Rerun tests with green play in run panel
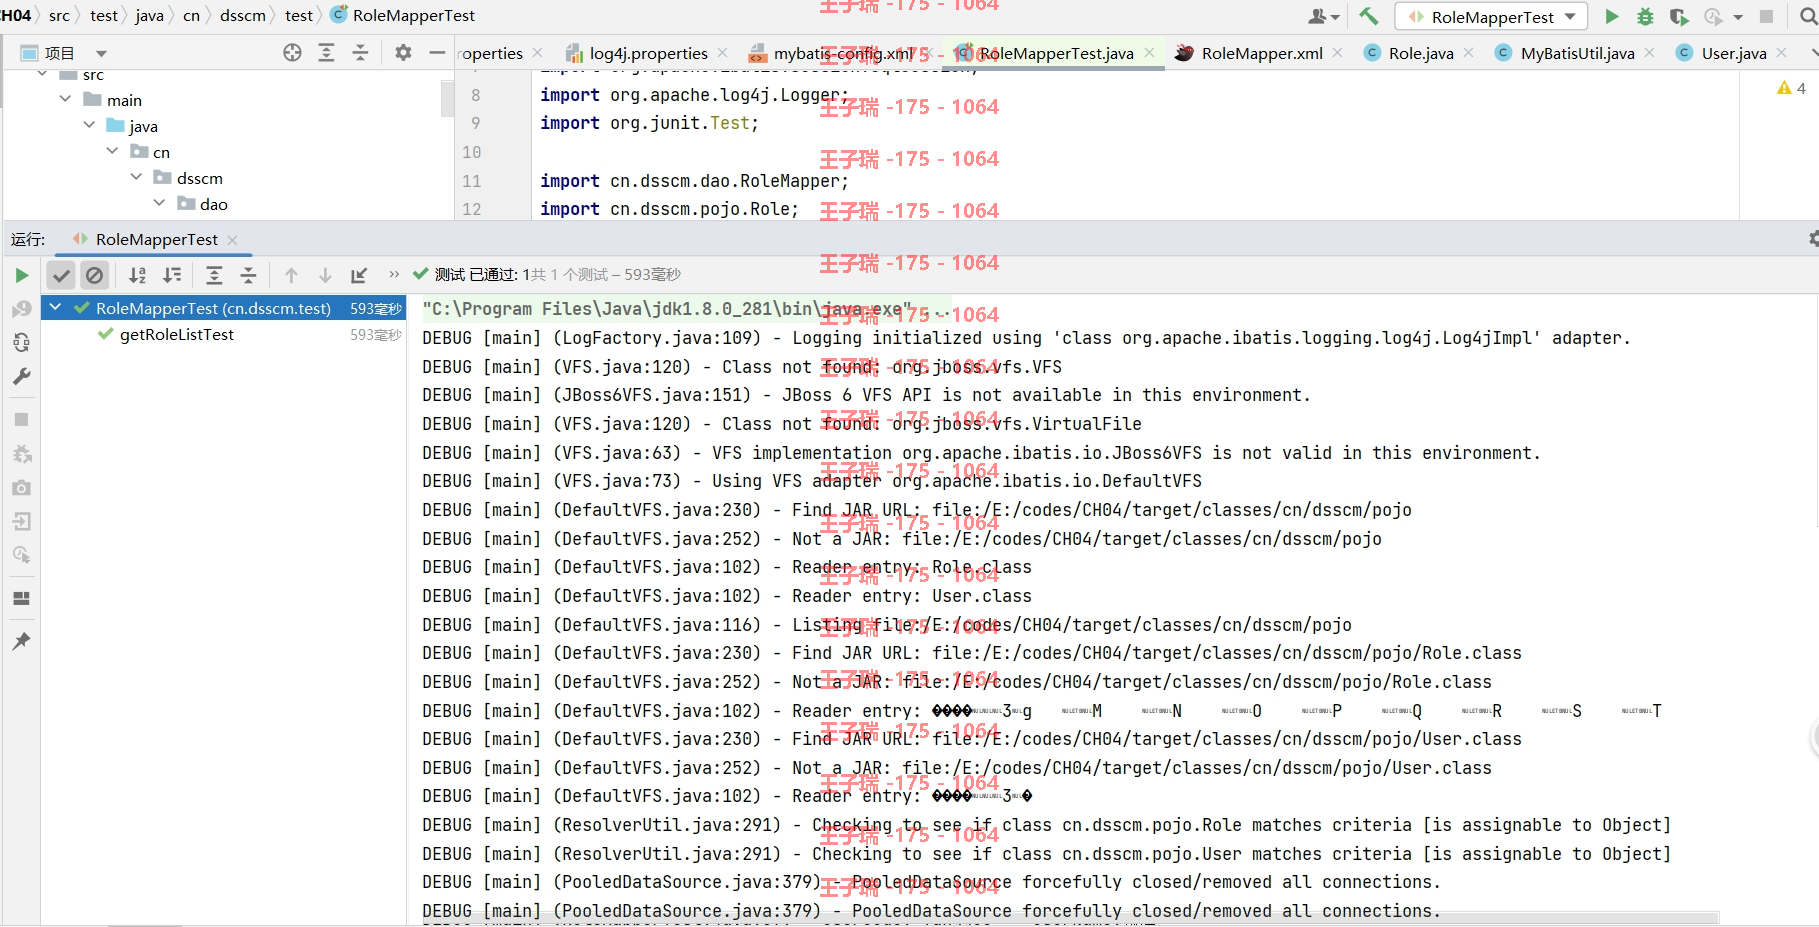Viewport: 1819px width, 927px height. point(22,275)
